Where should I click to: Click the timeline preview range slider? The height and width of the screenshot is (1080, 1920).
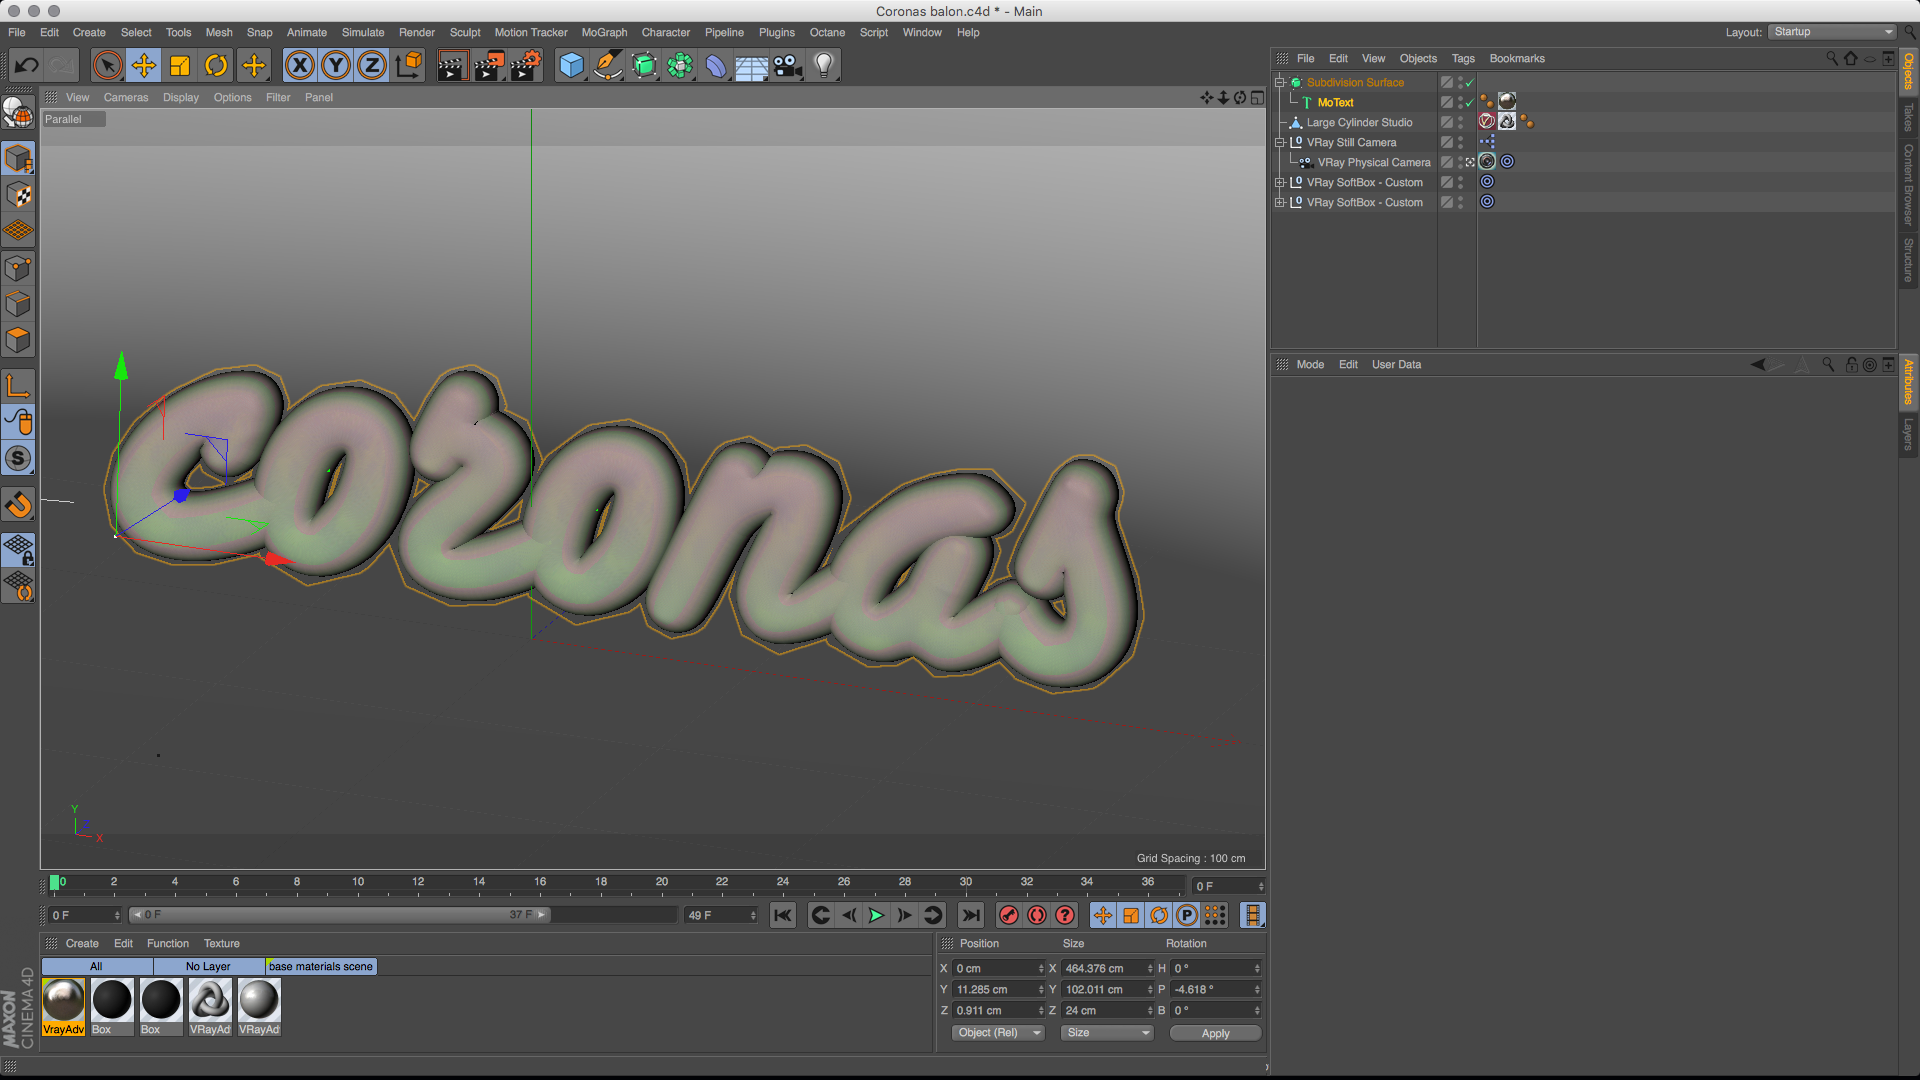coord(340,915)
